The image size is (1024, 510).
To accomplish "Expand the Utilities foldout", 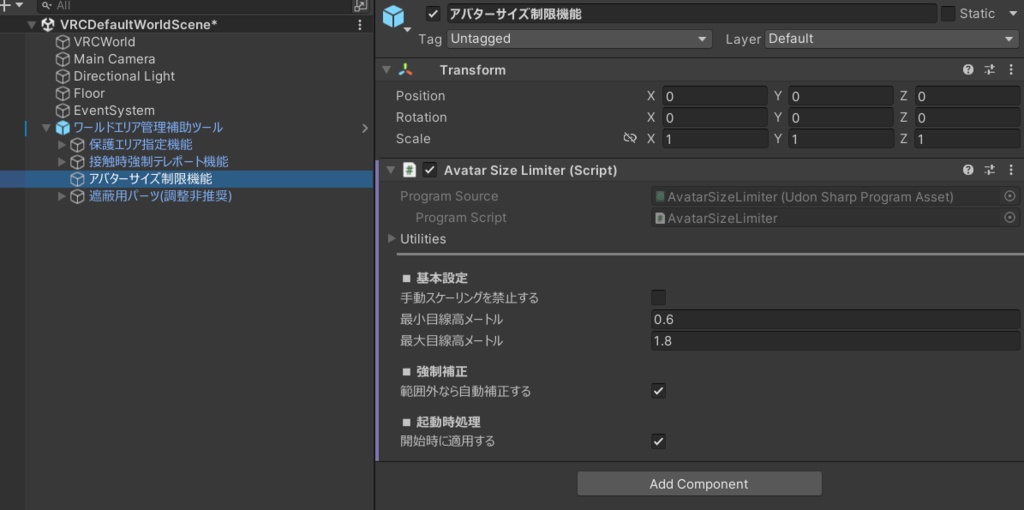I will point(392,239).
